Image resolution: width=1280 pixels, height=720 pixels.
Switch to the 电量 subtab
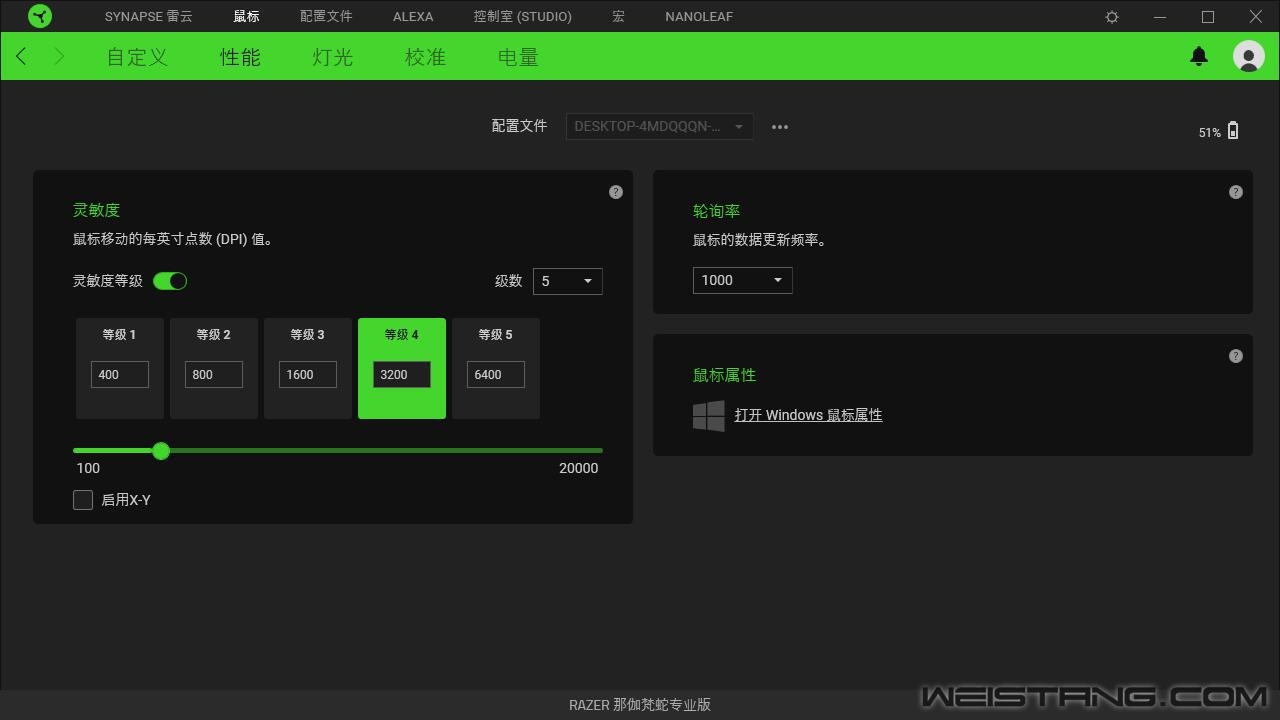click(x=518, y=57)
